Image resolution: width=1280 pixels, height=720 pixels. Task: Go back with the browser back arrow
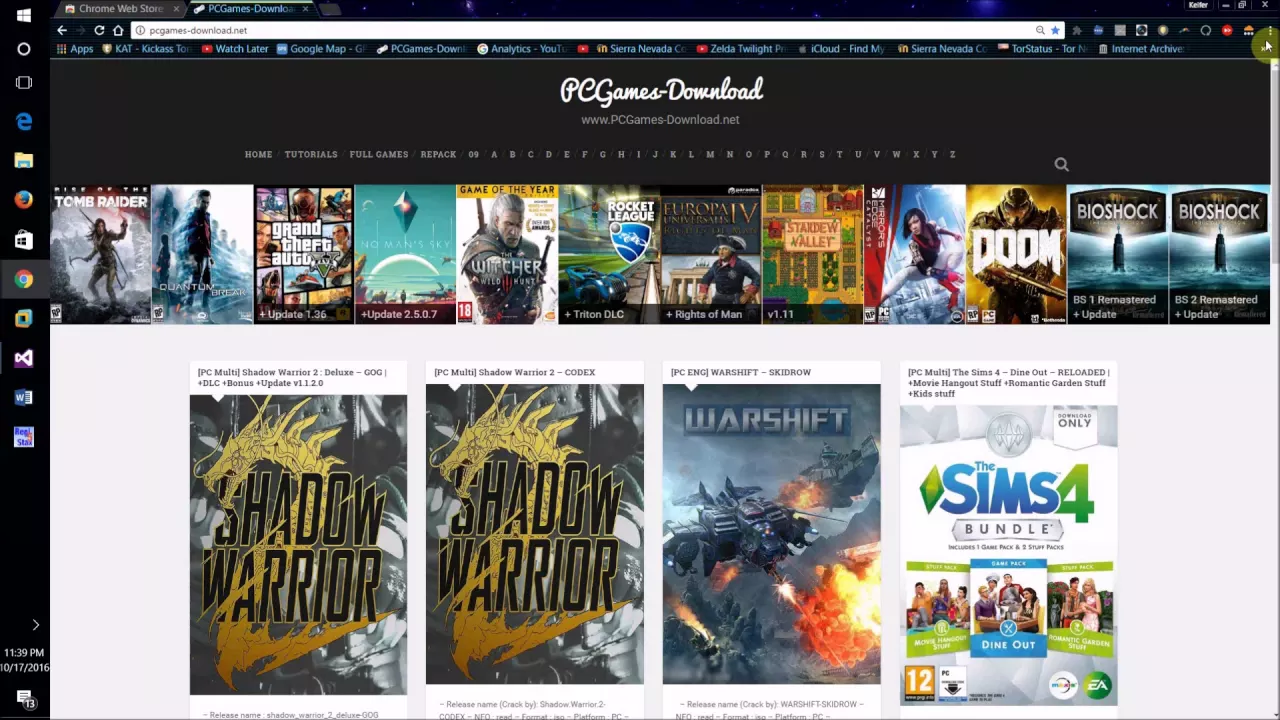(x=62, y=30)
